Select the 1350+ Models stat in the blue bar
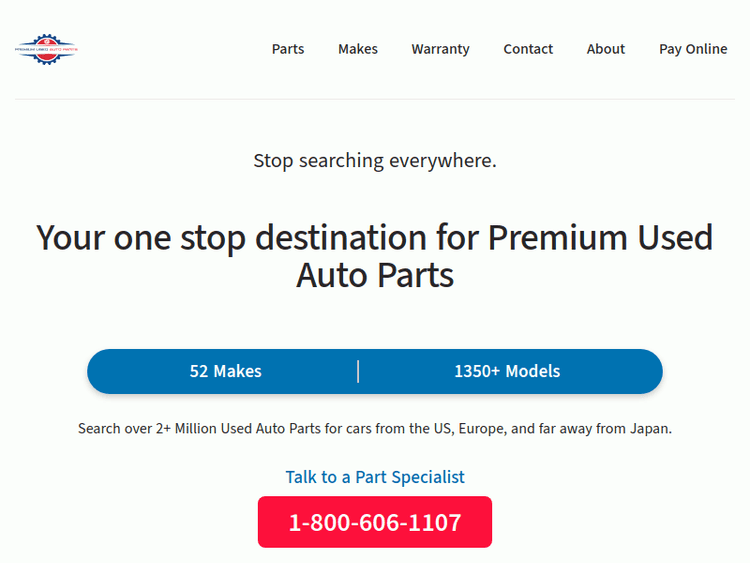This screenshot has height=563, width=750. click(507, 371)
